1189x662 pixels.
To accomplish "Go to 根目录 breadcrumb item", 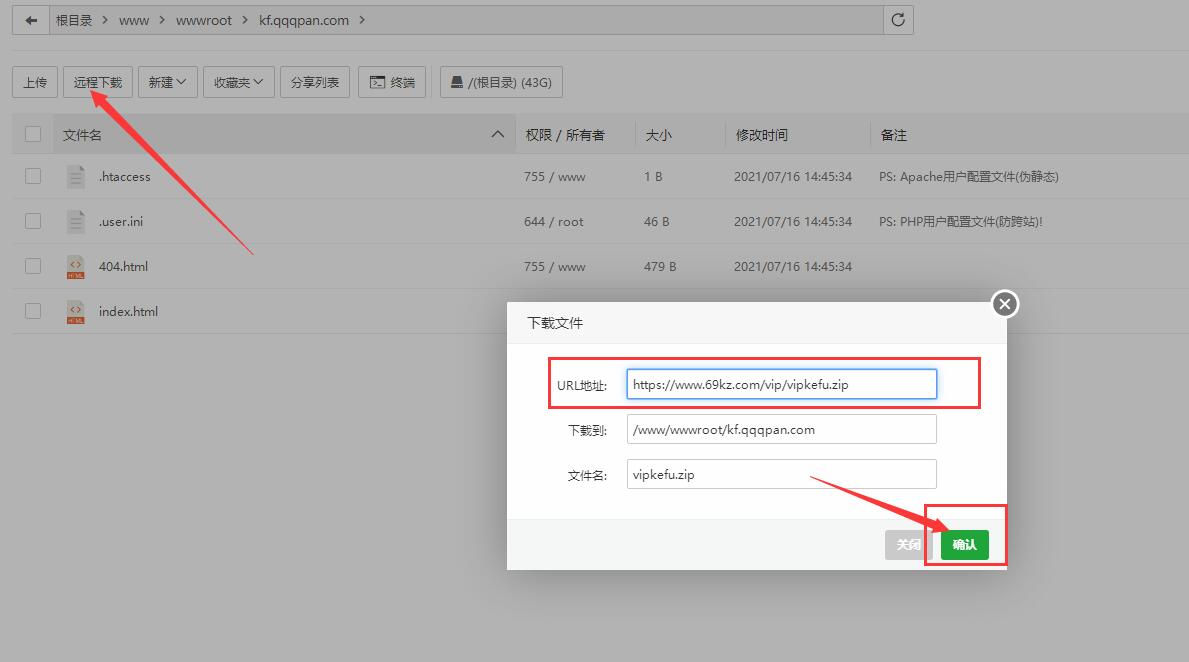I will click(74, 20).
